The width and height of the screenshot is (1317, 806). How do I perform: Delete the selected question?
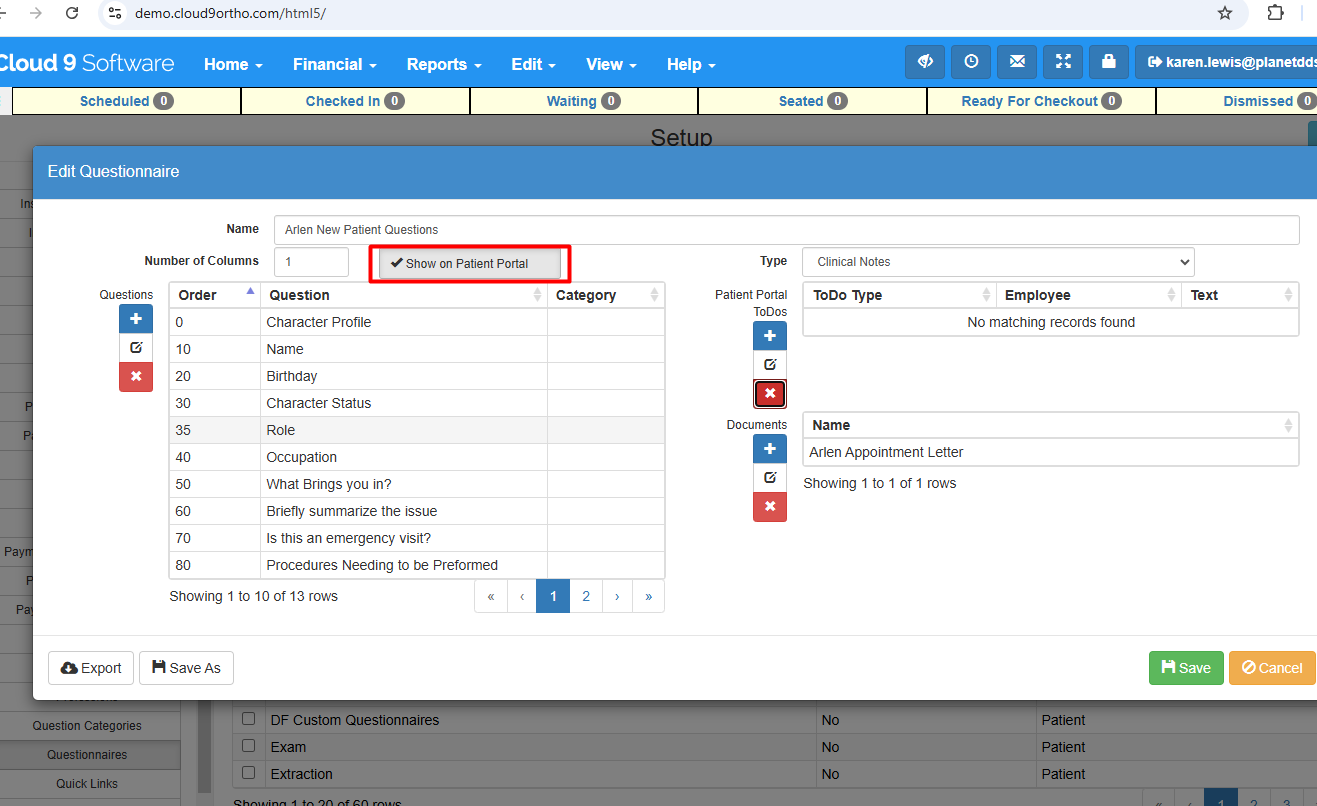point(136,377)
